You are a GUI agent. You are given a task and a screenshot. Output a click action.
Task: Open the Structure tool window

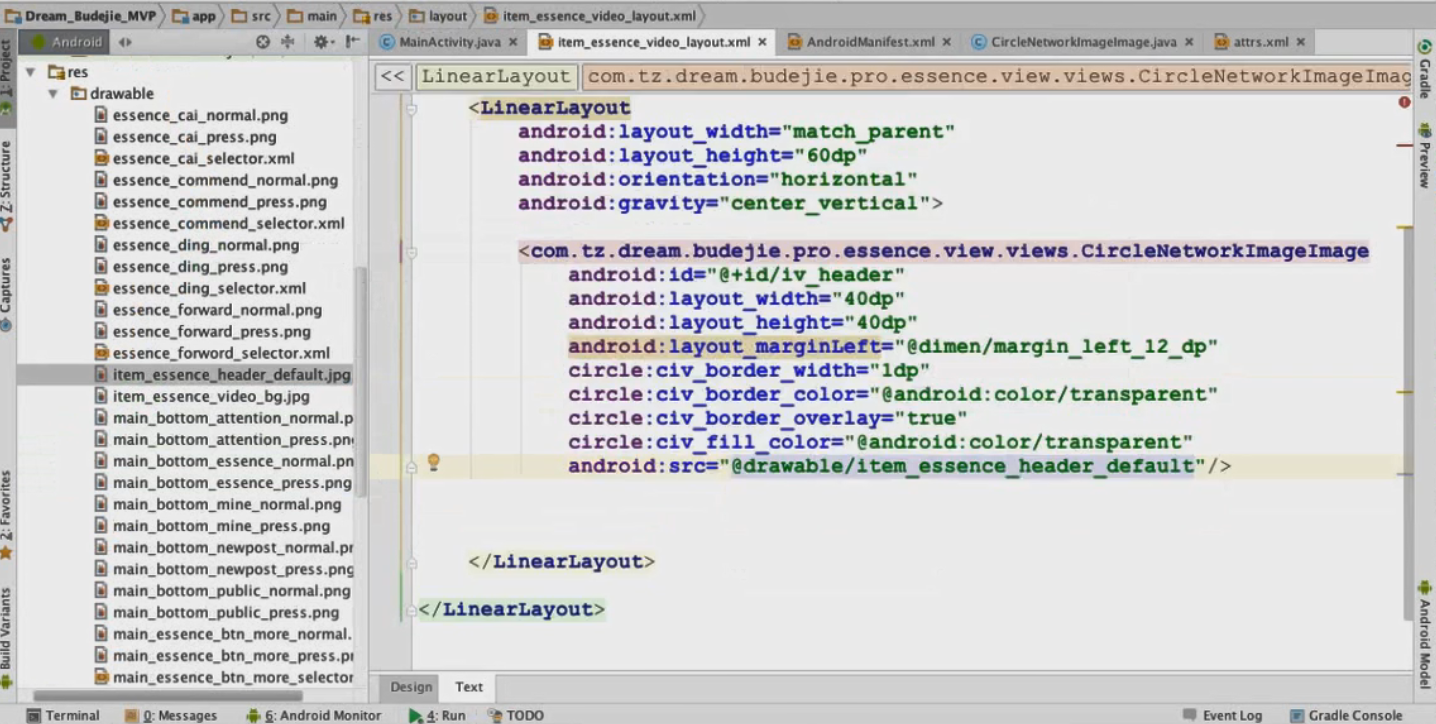click(x=8, y=184)
